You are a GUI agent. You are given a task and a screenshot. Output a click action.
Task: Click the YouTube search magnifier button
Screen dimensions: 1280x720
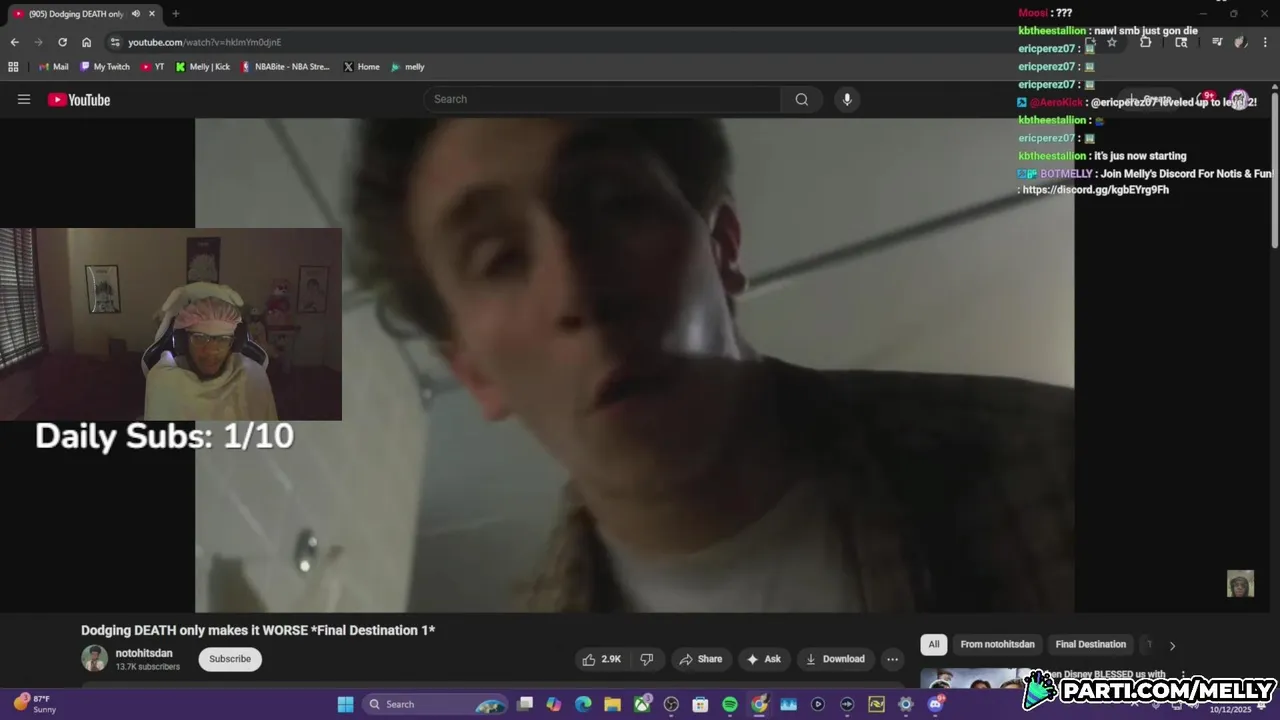click(802, 99)
